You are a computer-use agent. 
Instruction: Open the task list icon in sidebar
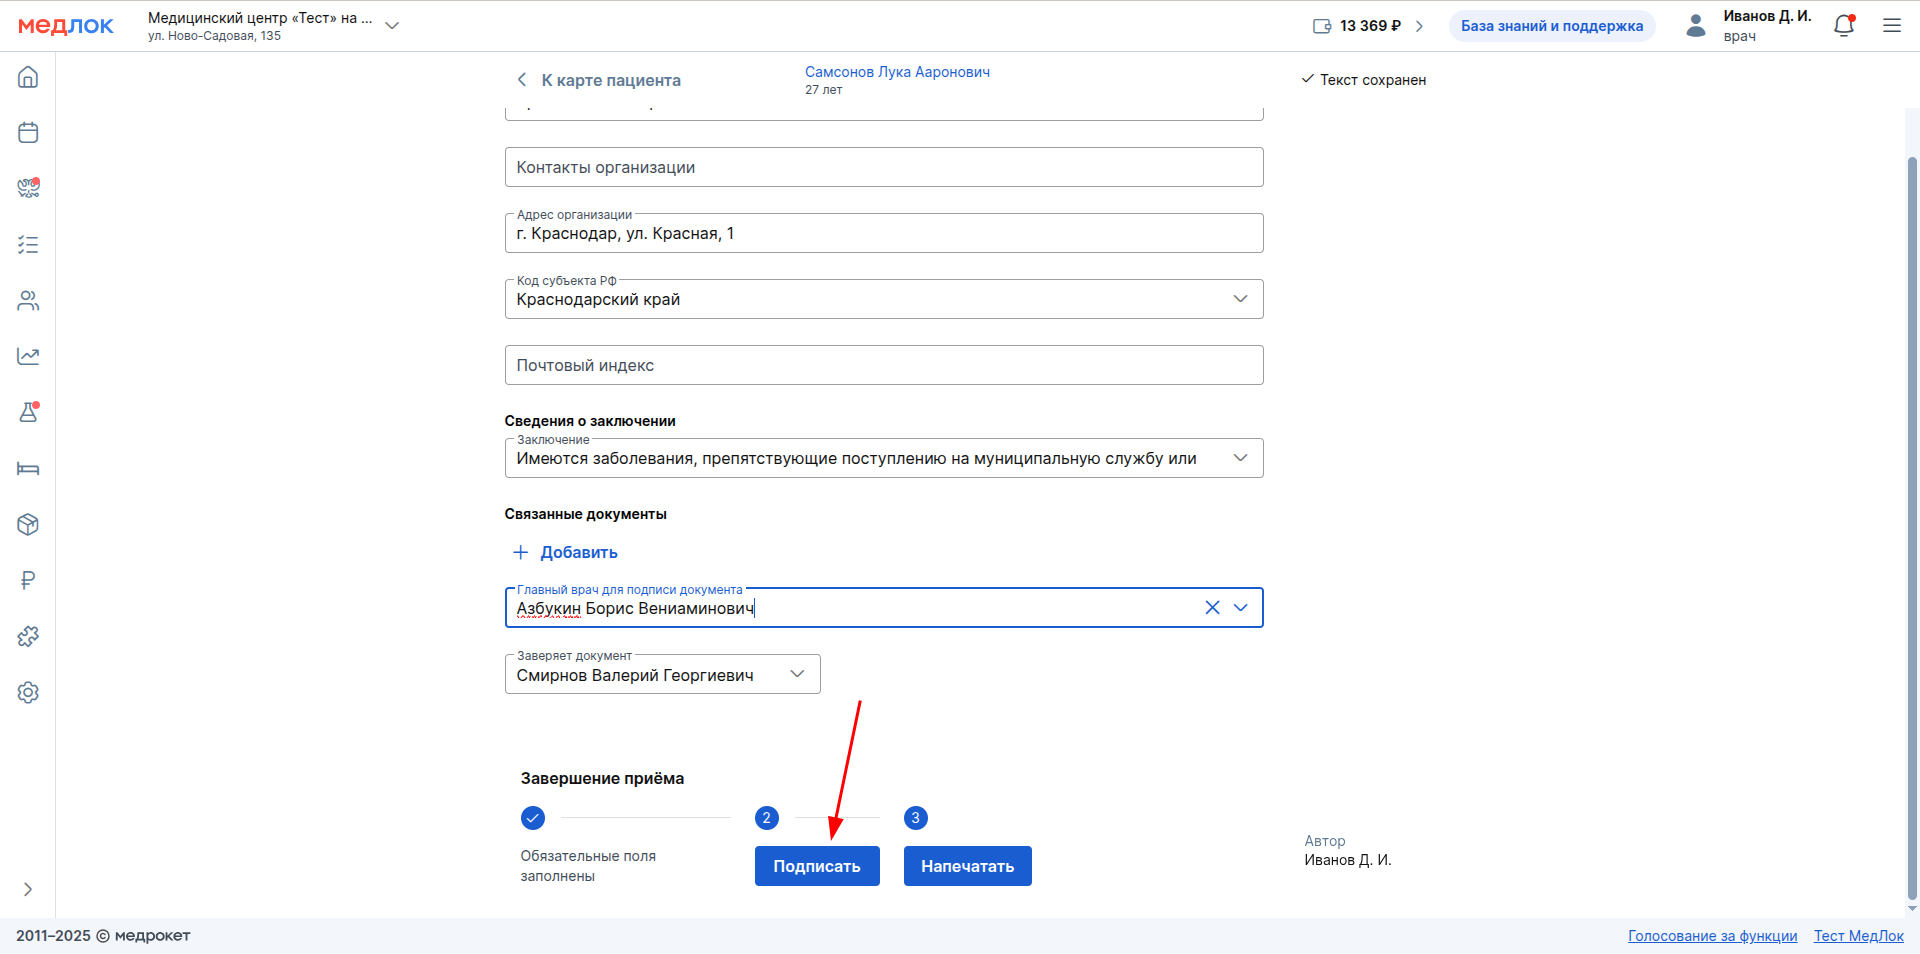28,245
